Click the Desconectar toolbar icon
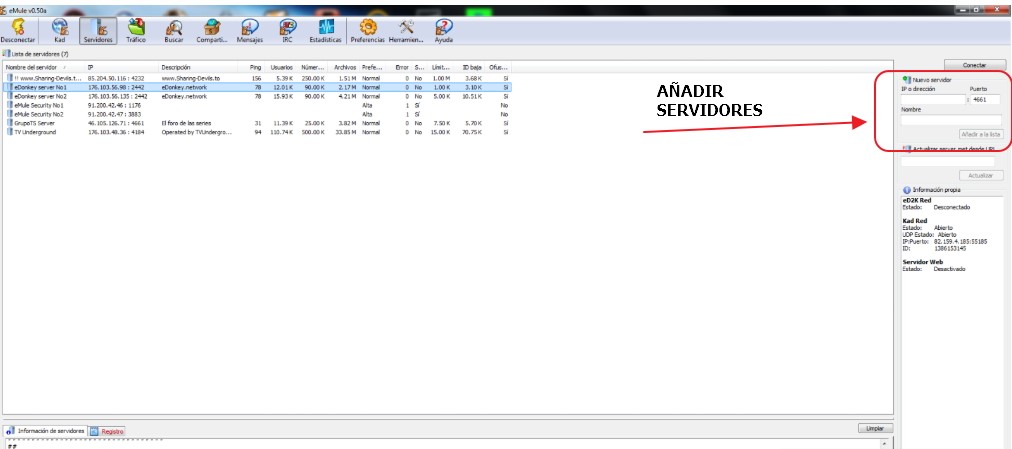 point(18,30)
